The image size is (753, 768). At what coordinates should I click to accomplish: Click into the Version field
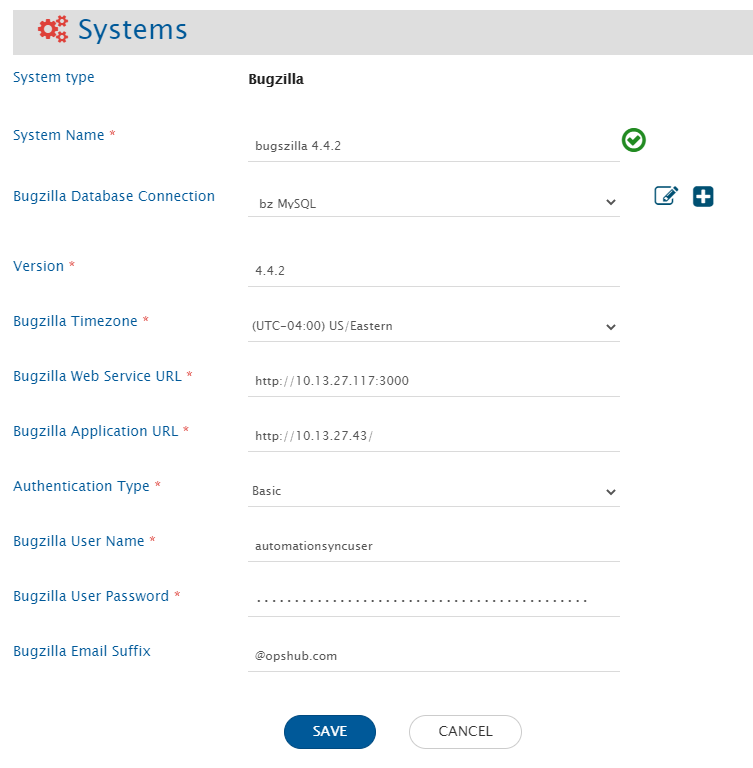433,271
